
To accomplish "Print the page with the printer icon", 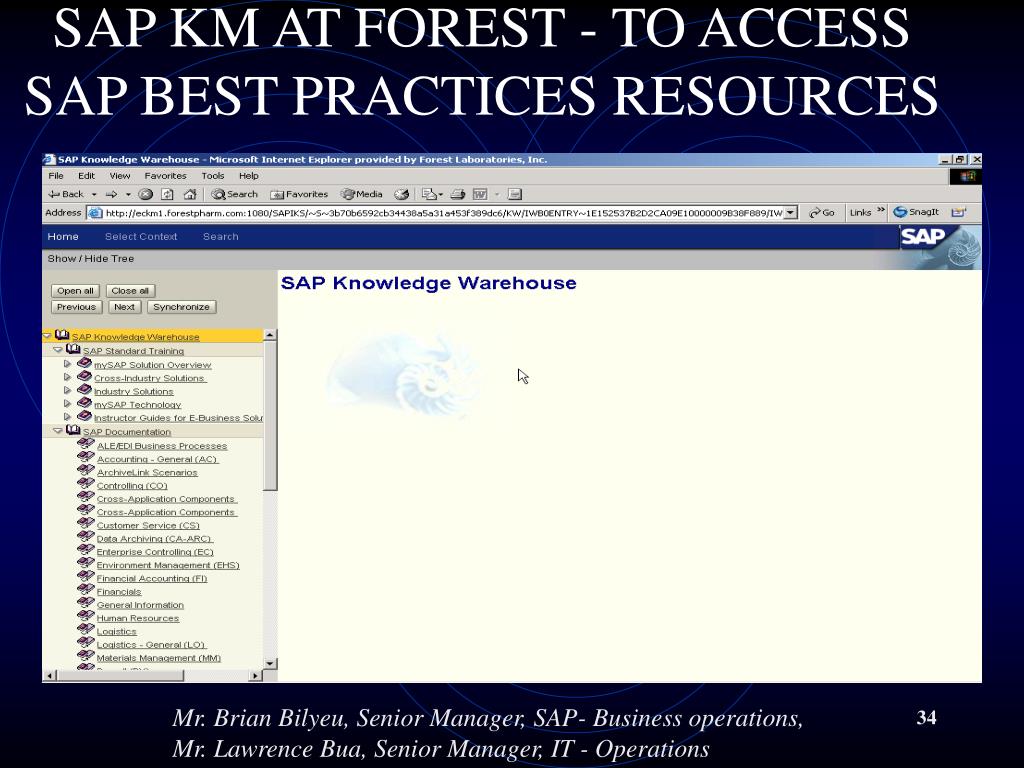I will pyautogui.click(x=458, y=194).
